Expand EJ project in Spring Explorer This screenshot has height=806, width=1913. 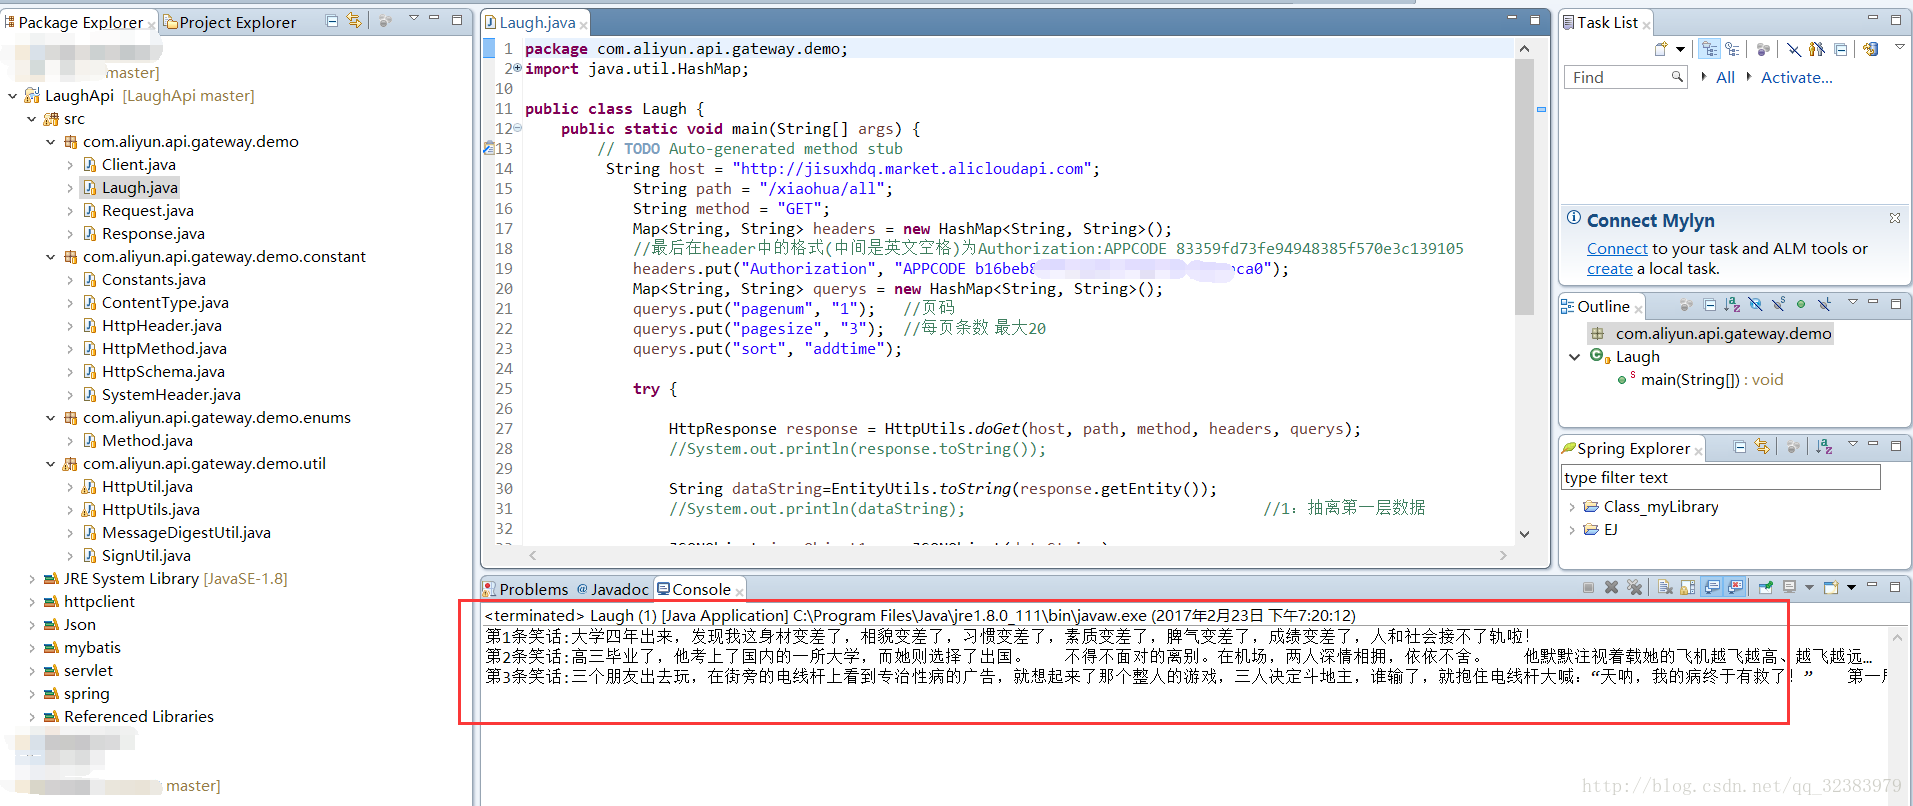coord(1572,530)
